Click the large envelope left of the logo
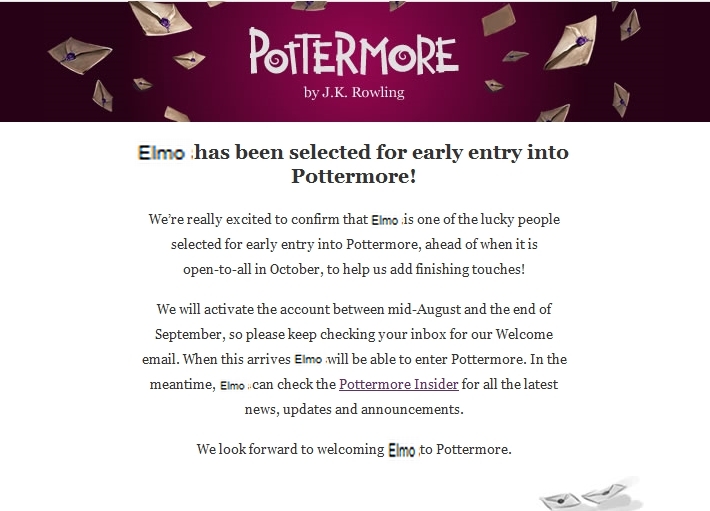Viewport: 710px width, 511px height. (80, 55)
